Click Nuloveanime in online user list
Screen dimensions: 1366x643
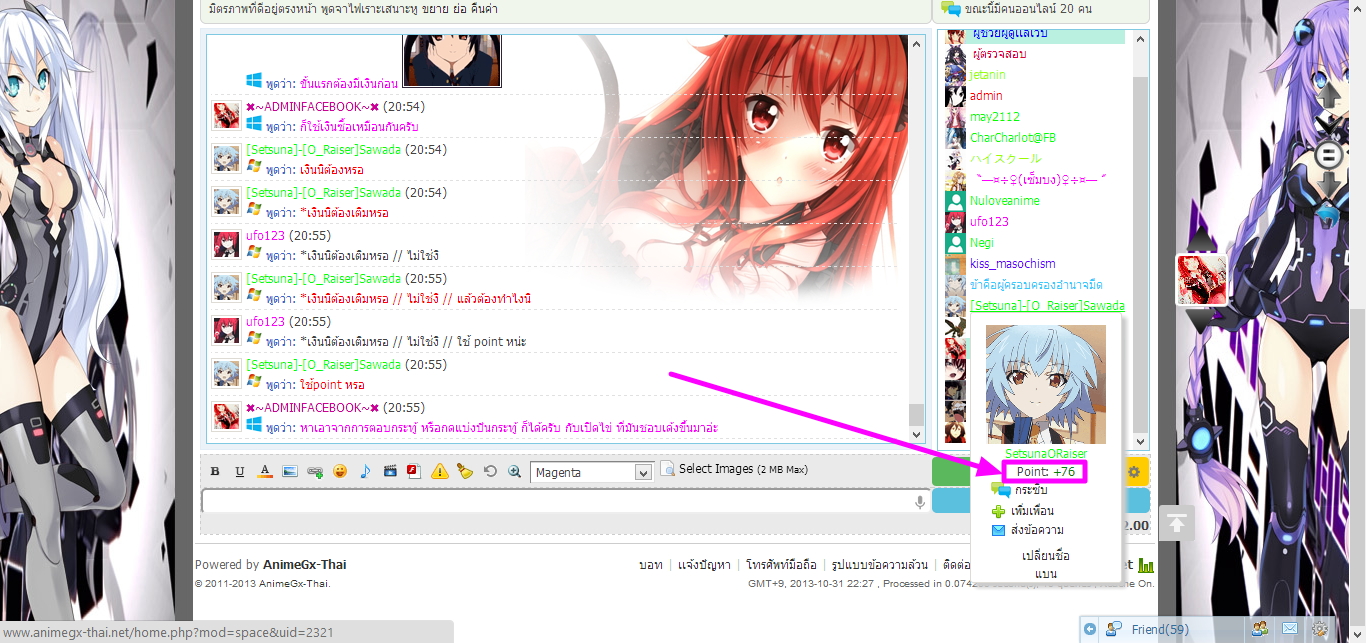click(x=1005, y=201)
